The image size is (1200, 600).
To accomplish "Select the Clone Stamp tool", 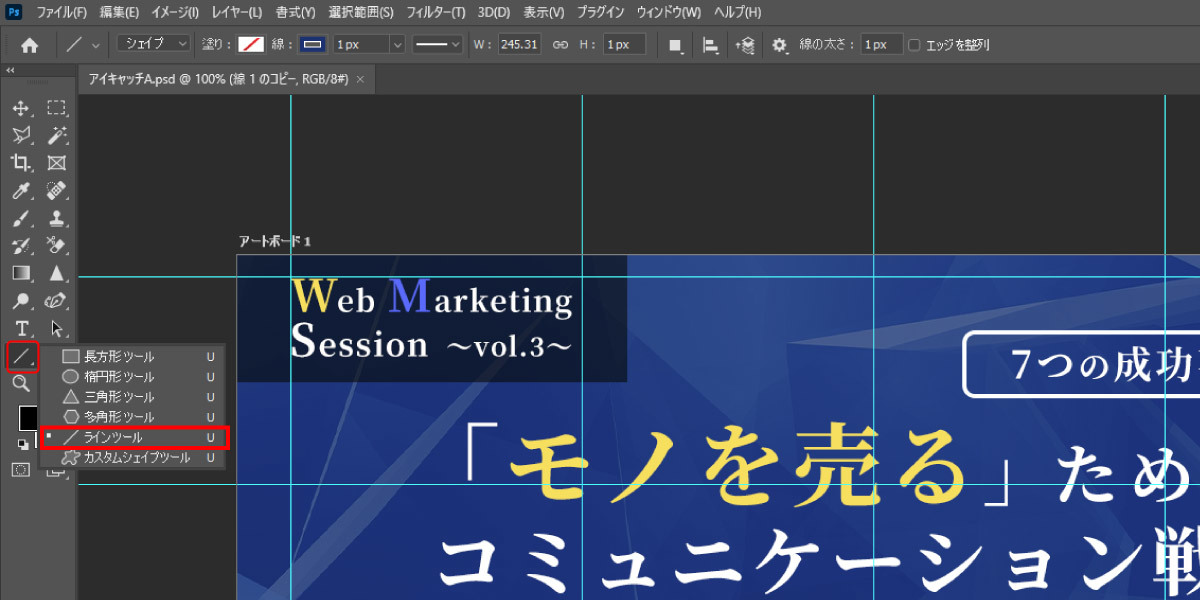I will point(56,218).
